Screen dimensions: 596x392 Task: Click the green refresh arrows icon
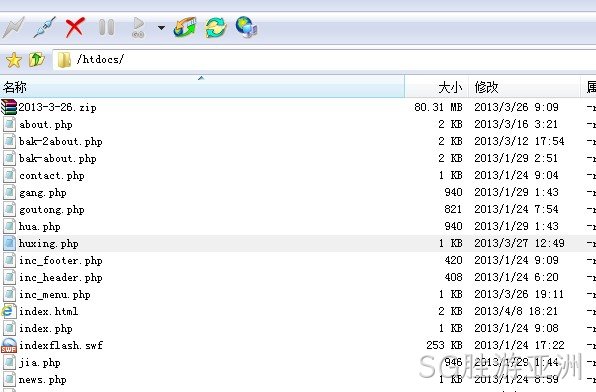click(x=216, y=27)
